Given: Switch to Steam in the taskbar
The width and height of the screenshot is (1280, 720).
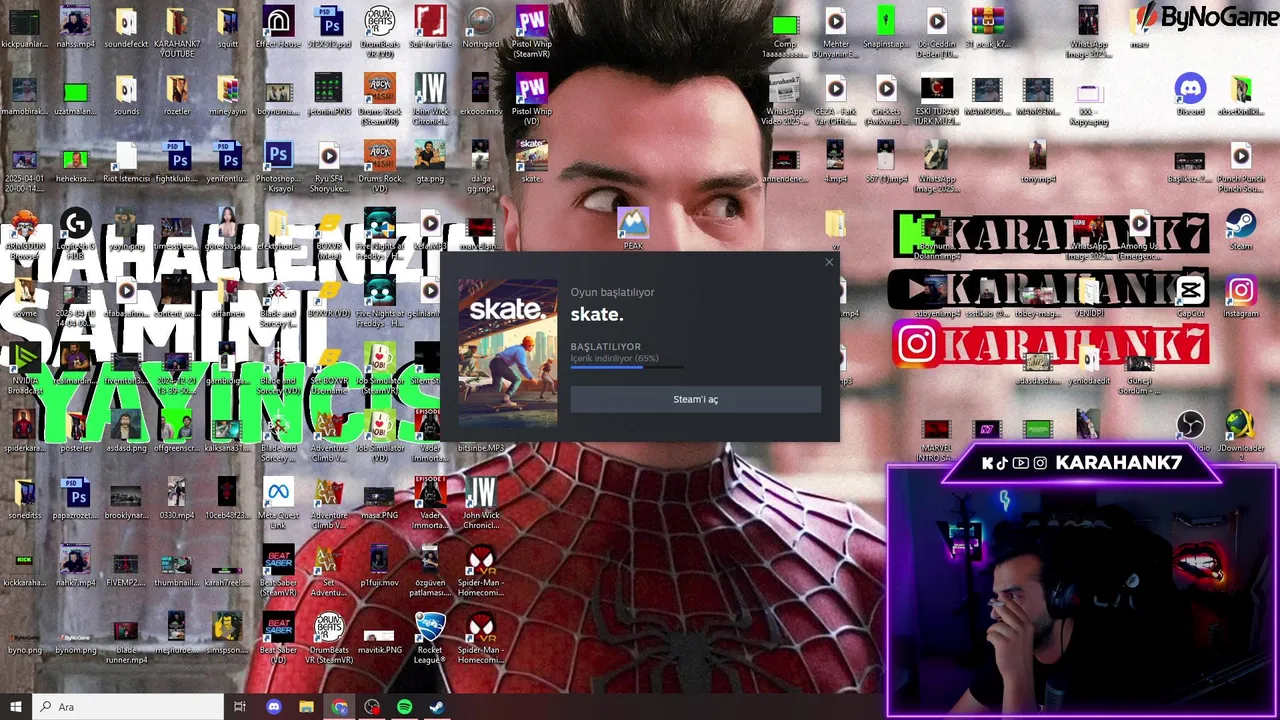Looking at the screenshot, I should 437,707.
